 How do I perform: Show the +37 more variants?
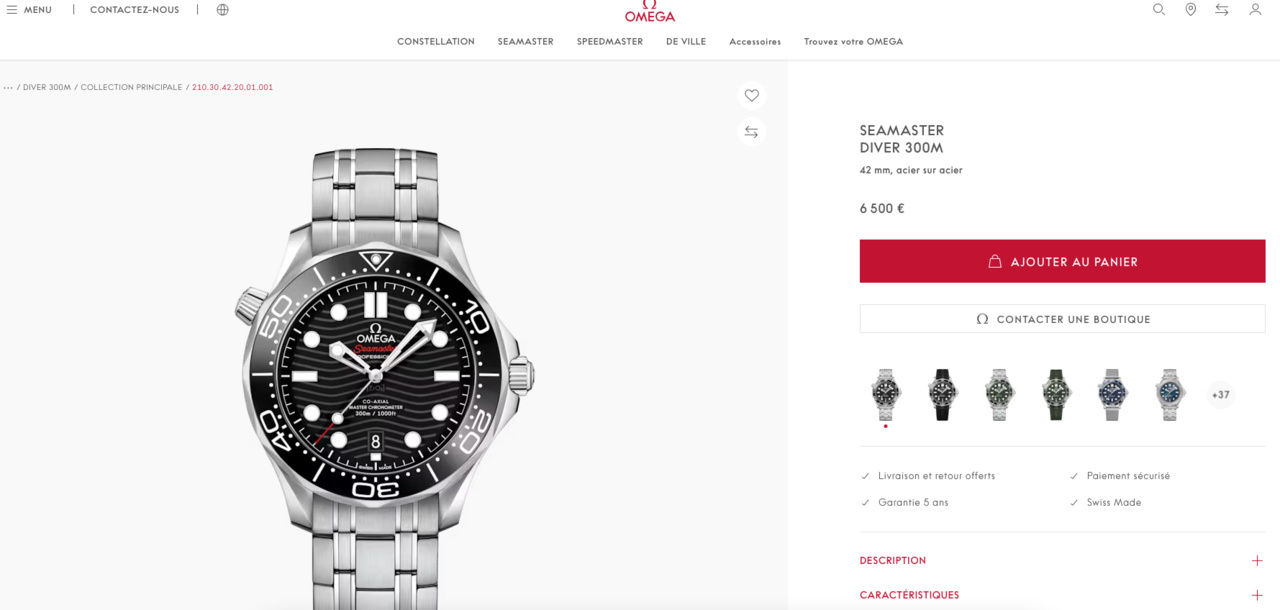pos(1220,395)
